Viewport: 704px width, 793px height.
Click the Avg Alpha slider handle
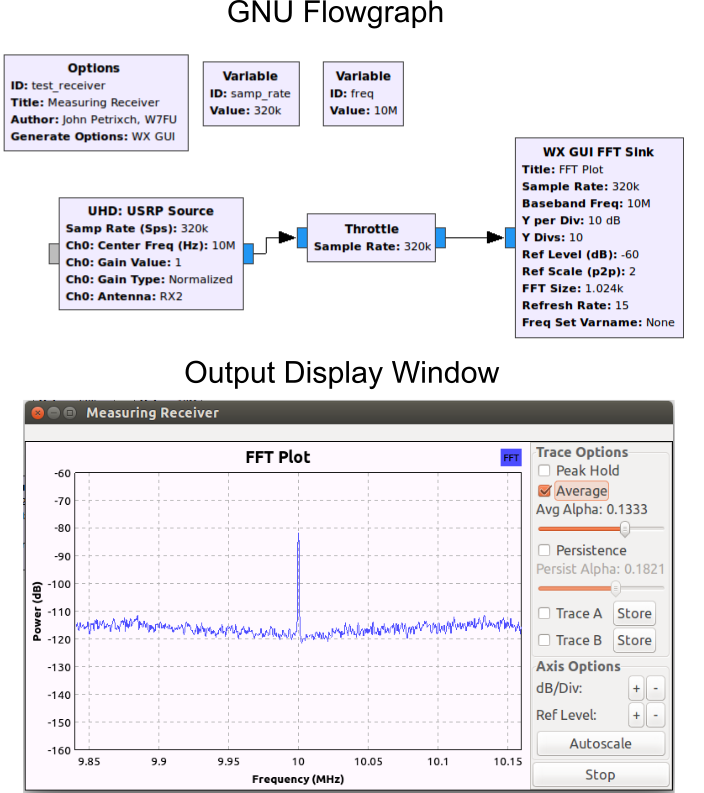coord(624,528)
